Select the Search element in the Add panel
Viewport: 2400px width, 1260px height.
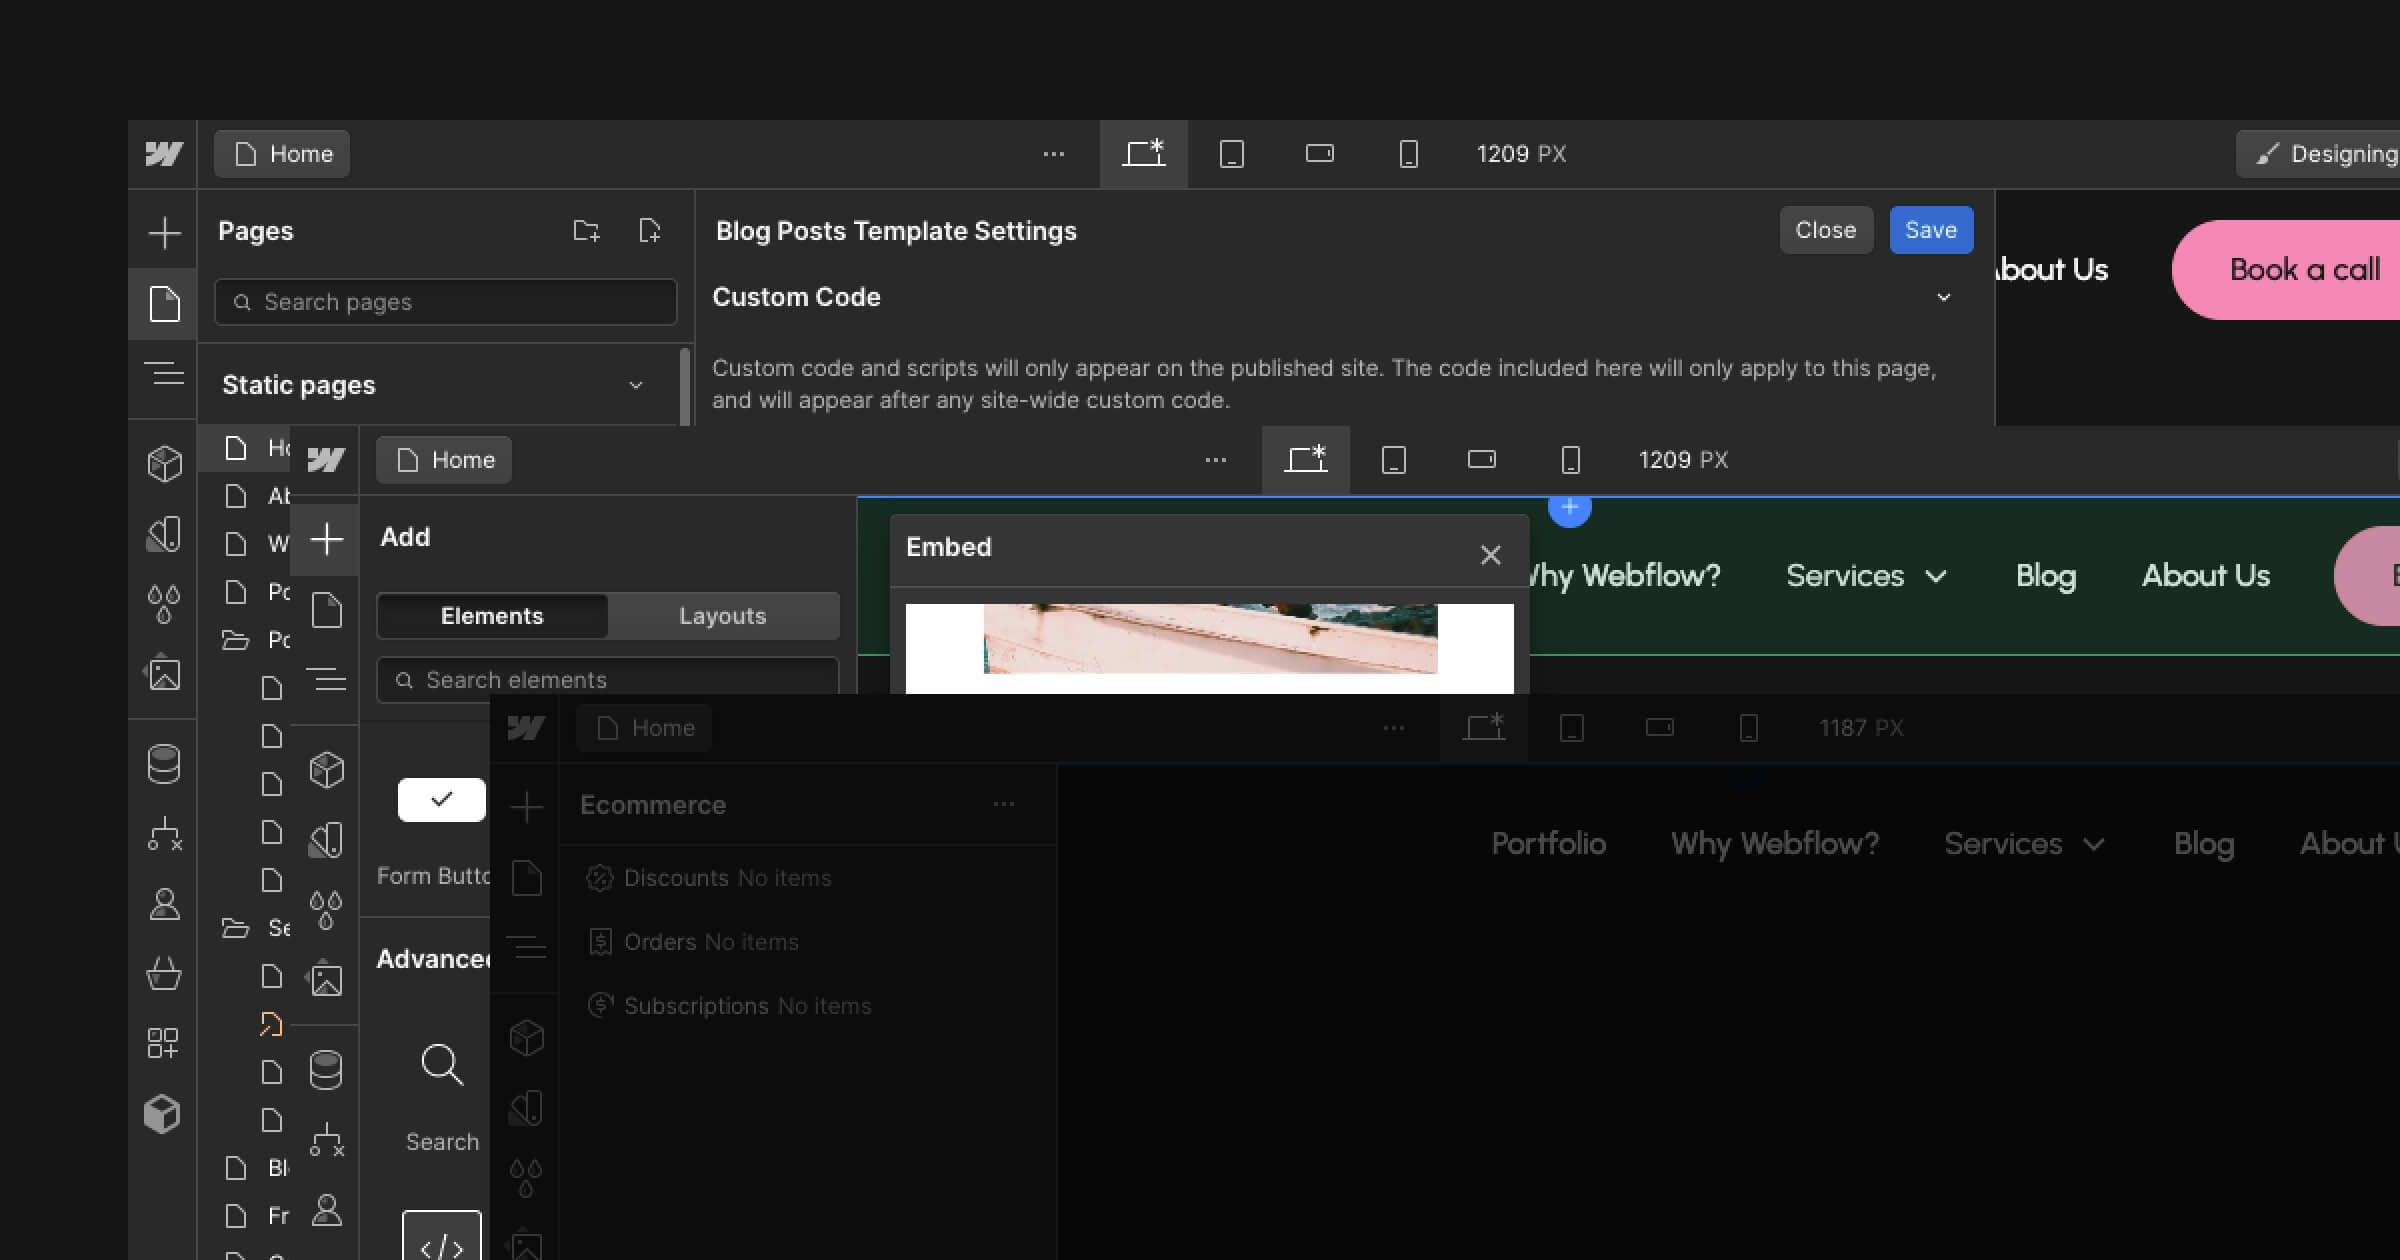pyautogui.click(x=442, y=1095)
